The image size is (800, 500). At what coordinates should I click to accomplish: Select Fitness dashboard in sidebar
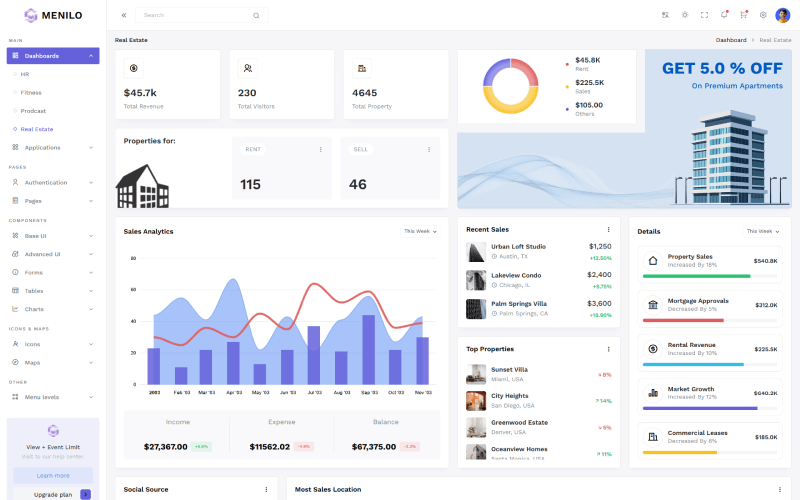(x=31, y=92)
